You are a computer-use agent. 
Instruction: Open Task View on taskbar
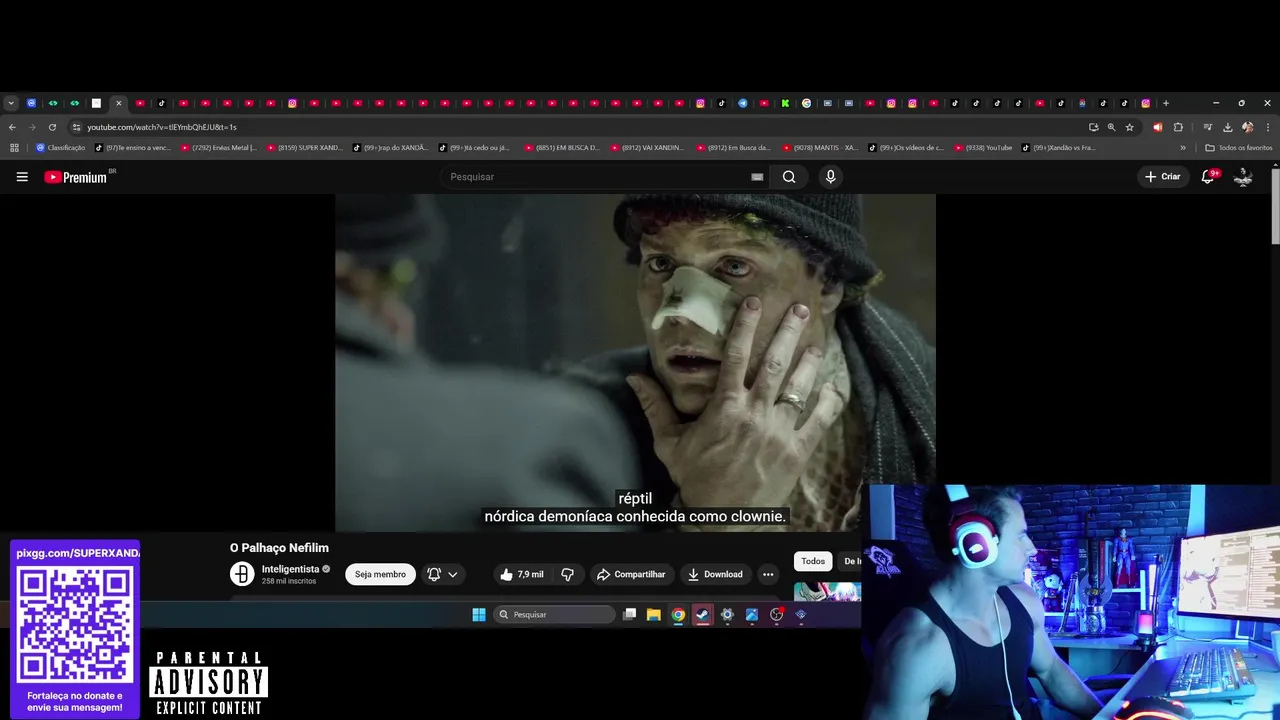coord(629,615)
